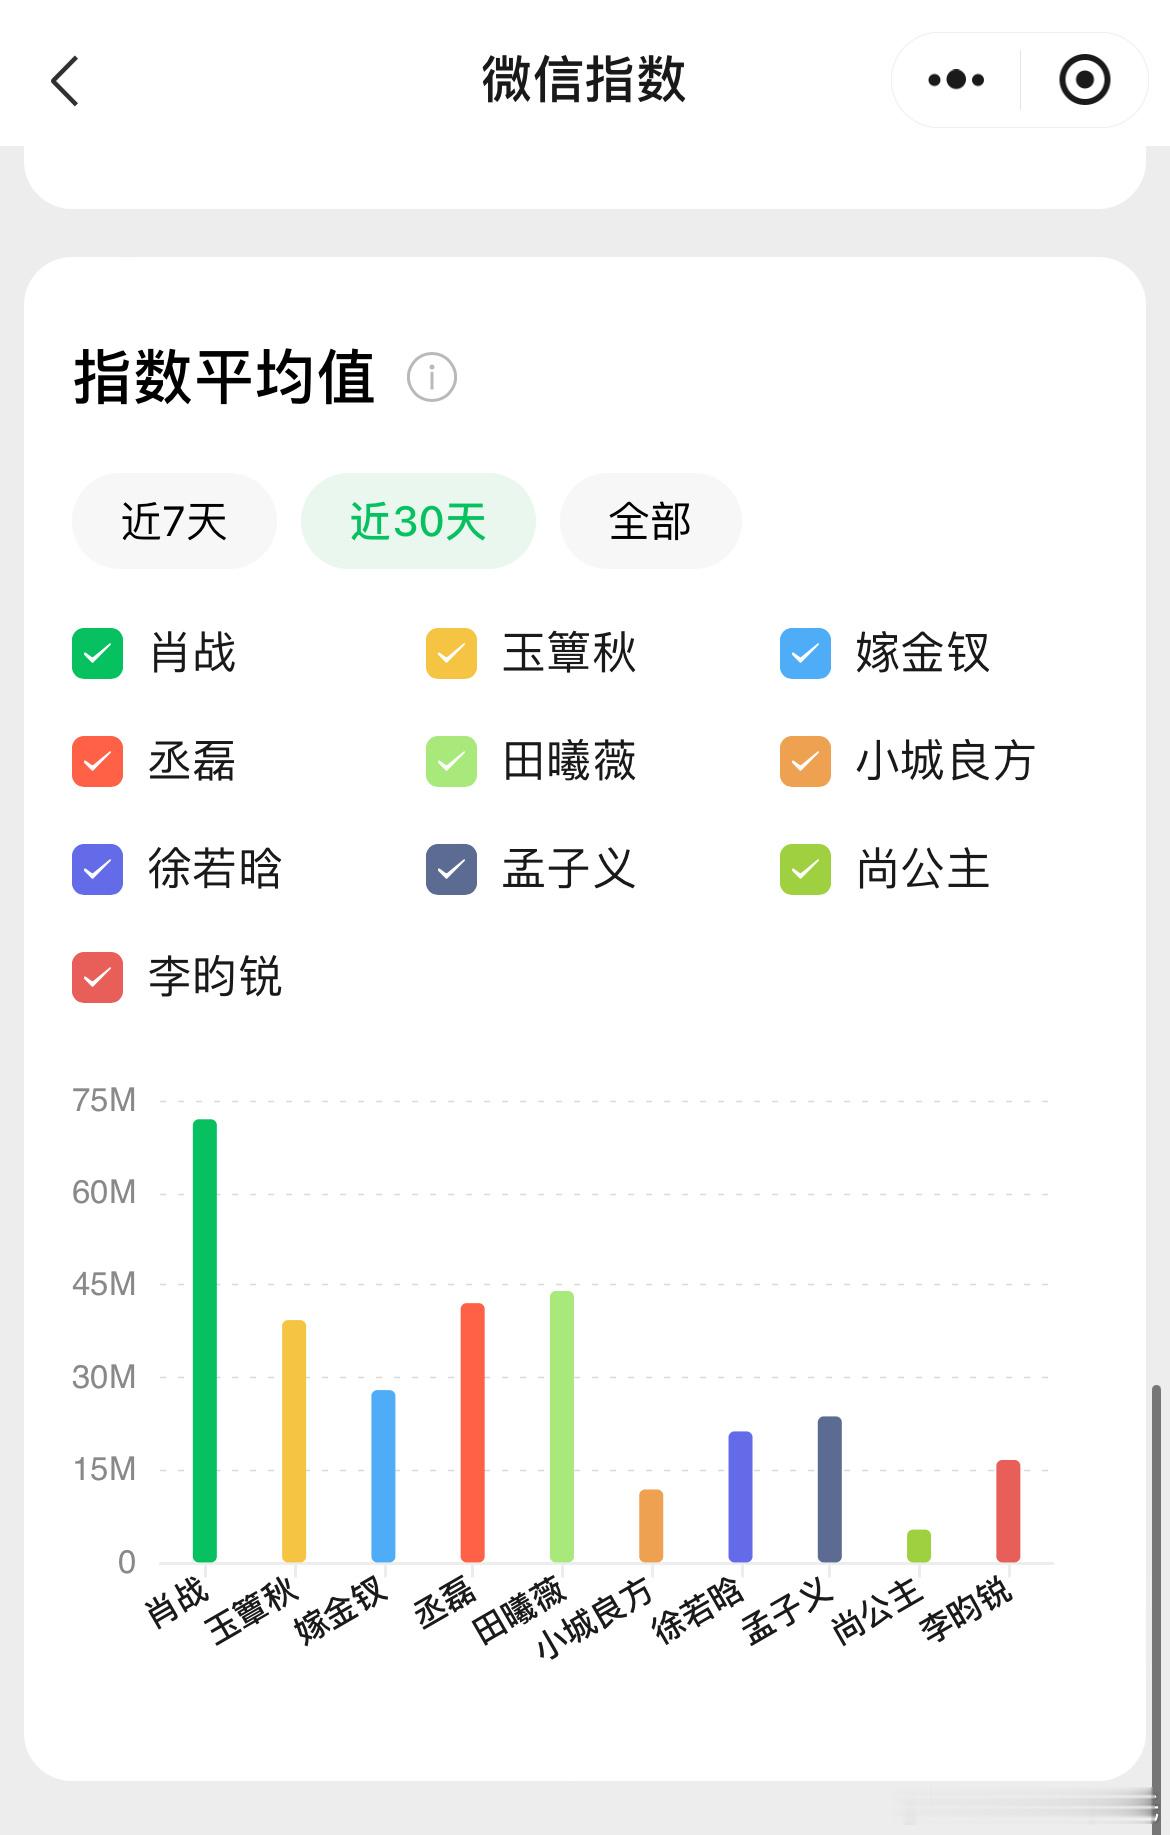Click the yellow 玉簟秋 bar
1170x1835 pixels.
pos(294,1441)
